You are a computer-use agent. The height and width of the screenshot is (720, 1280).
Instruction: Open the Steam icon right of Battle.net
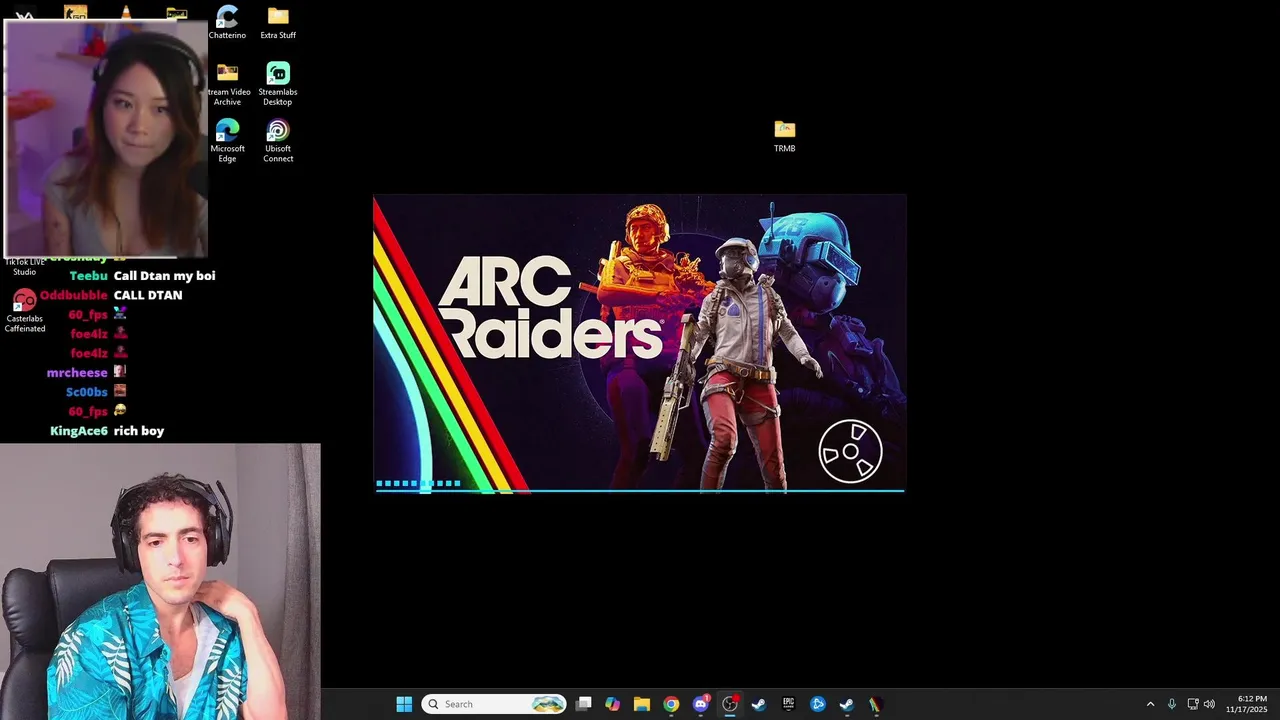tap(846, 704)
